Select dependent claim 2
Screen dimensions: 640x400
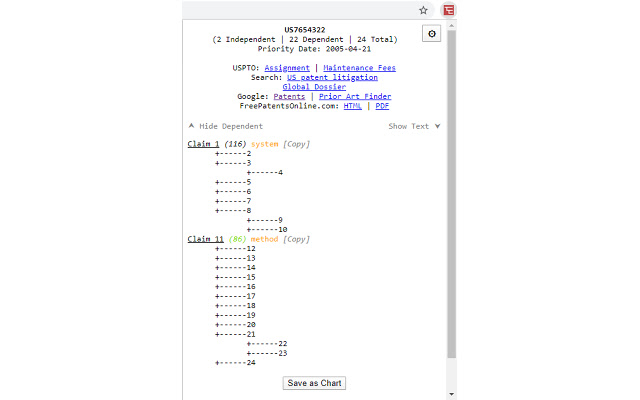pos(249,153)
